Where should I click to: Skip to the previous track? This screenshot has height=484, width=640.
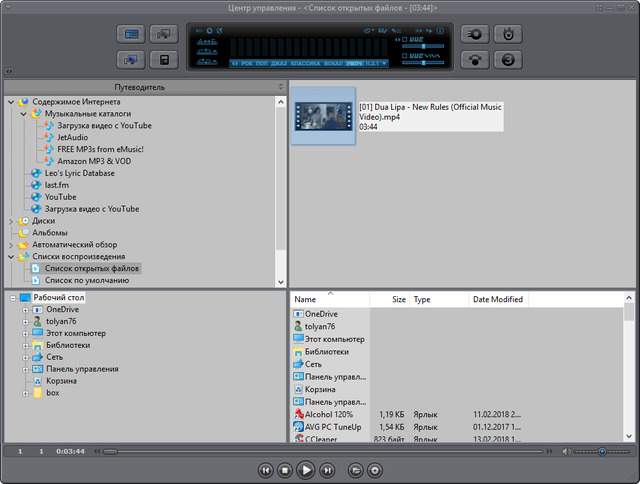(265, 469)
